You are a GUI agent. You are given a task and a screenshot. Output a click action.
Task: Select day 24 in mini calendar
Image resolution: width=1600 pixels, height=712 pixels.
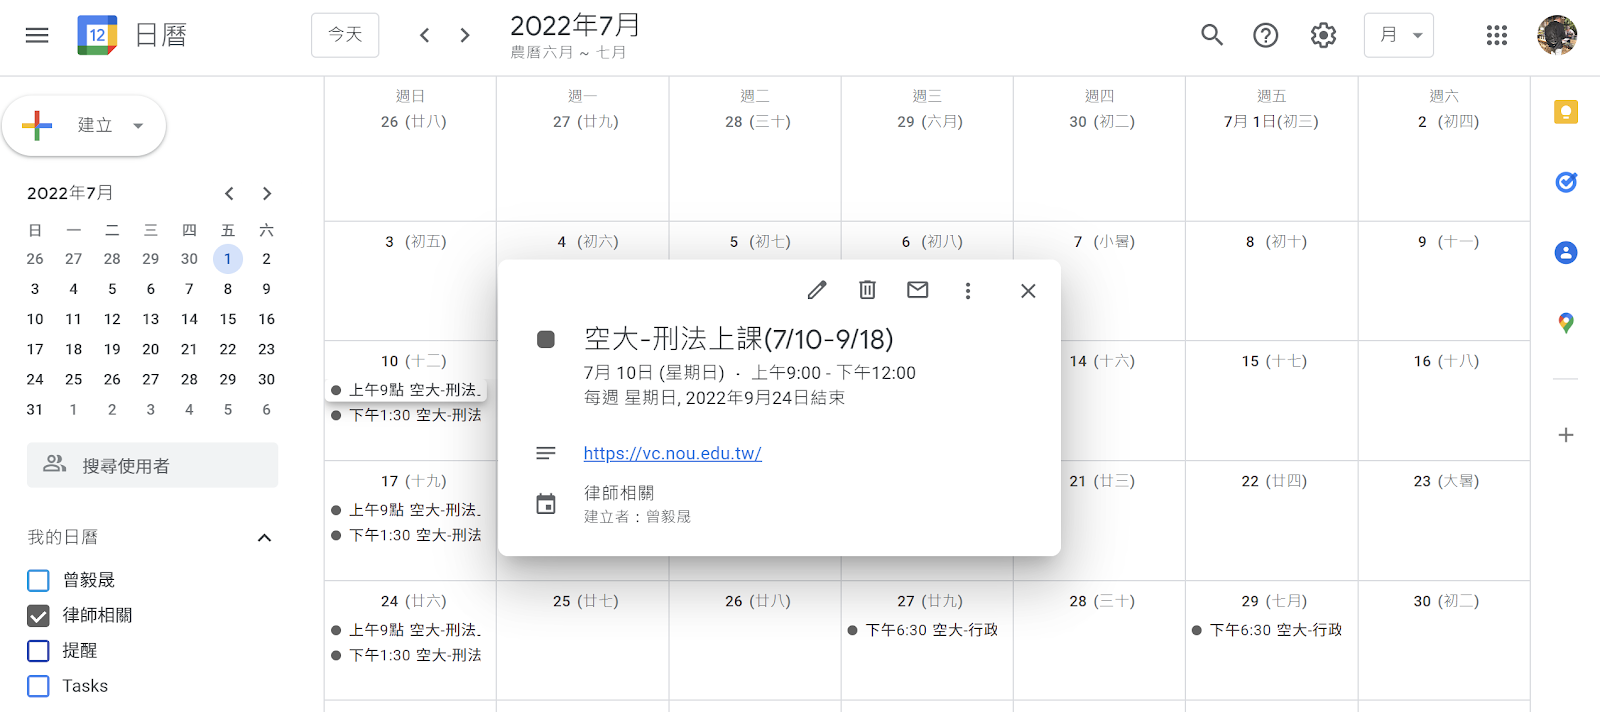[x=35, y=379]
